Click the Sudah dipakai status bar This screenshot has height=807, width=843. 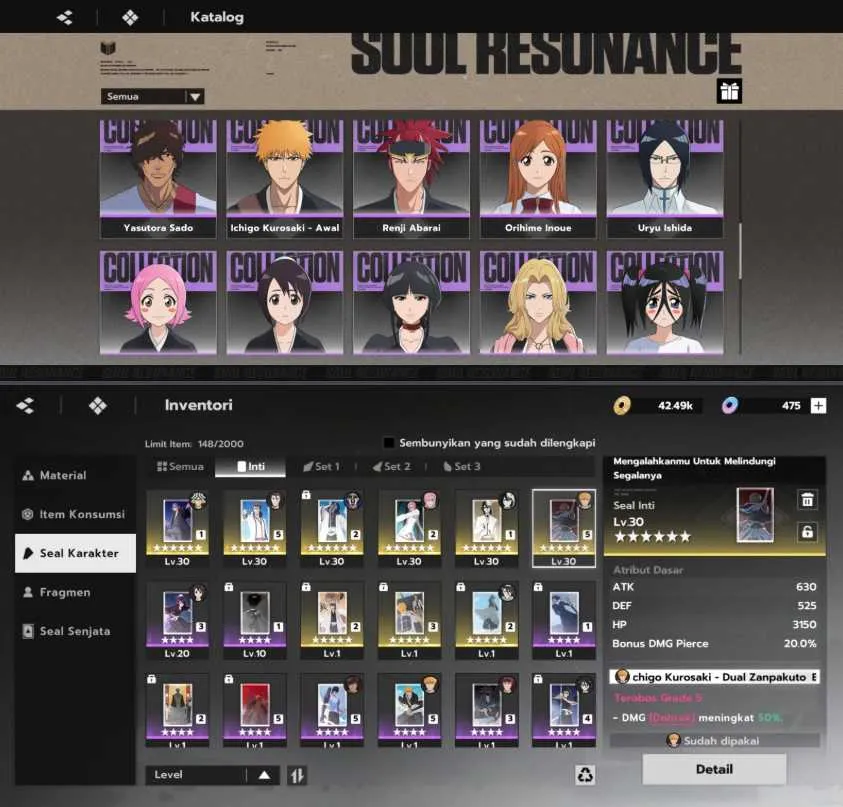714,741
